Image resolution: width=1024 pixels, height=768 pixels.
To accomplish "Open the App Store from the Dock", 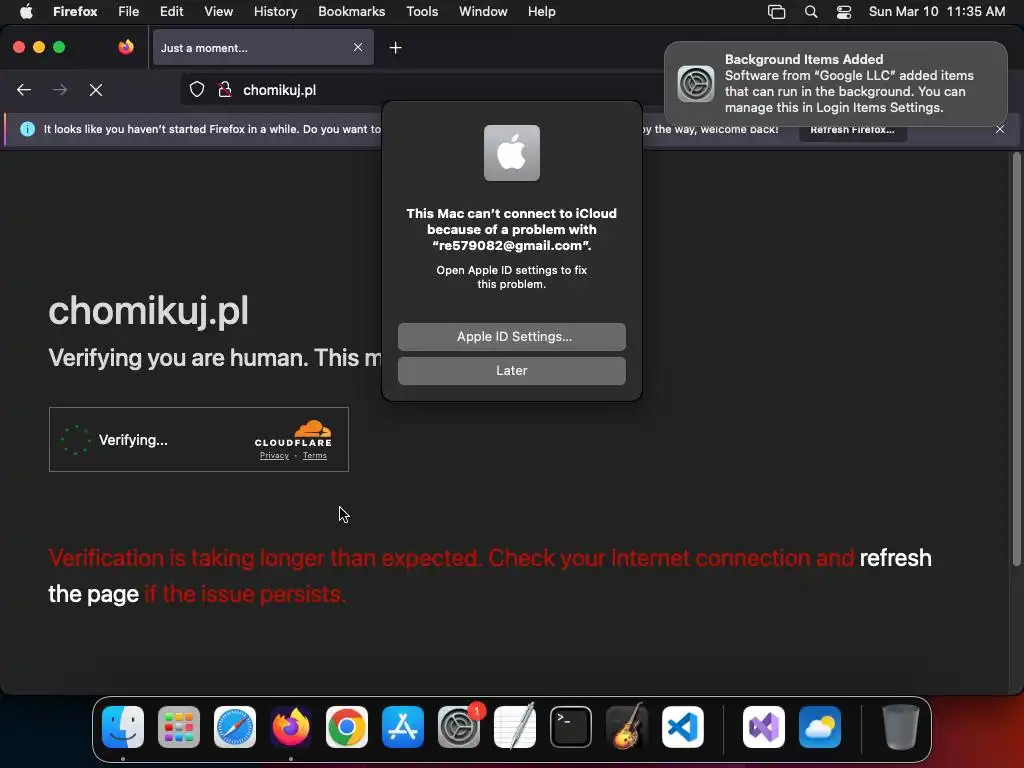I will tap(403, 727).
